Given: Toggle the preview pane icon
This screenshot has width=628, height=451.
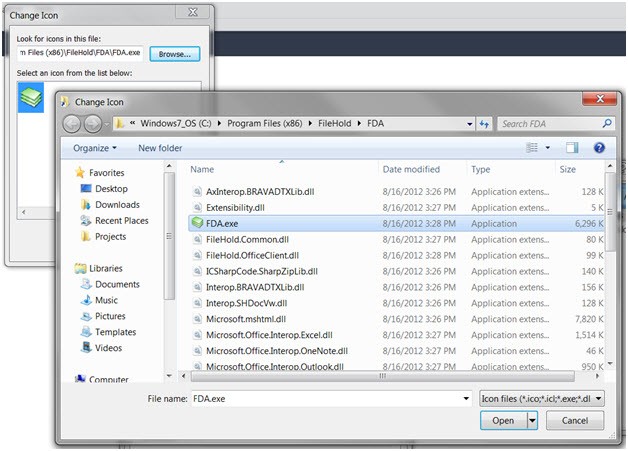Looking at the screenshot, I should tap(572, 148).
